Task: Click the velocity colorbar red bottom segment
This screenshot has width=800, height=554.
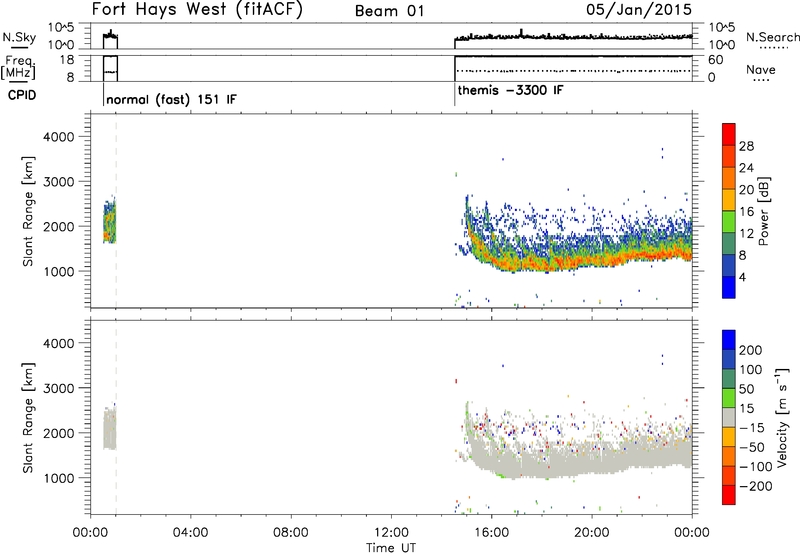Action: (x=729, y=495)
